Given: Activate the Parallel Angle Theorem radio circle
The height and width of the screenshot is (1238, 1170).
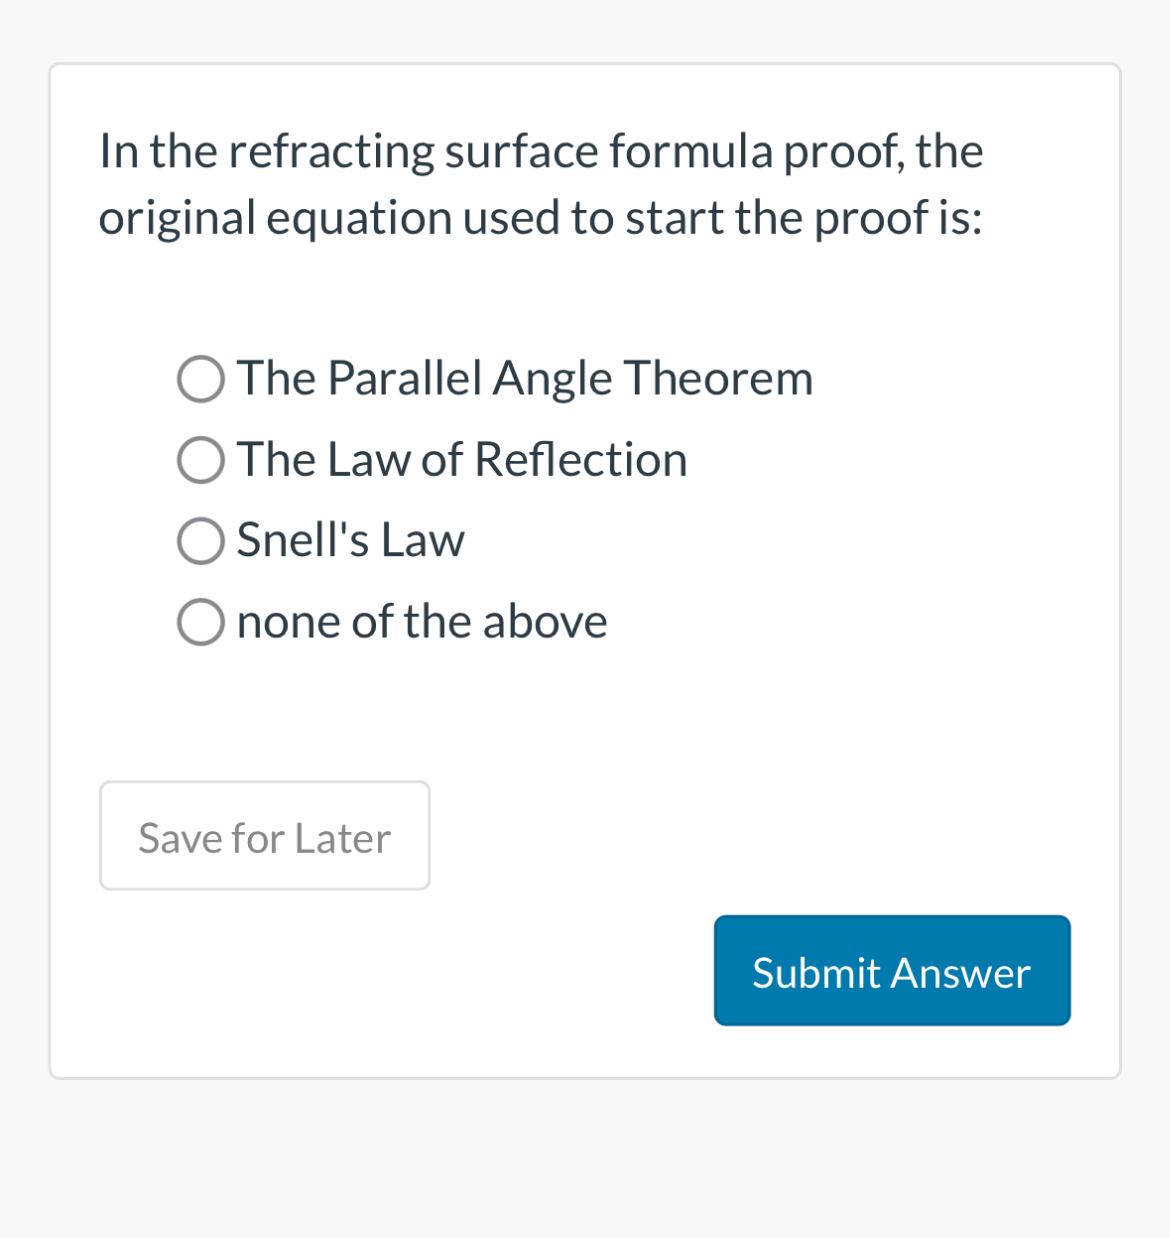Looking at the screenshot, I should pos(200,379).
